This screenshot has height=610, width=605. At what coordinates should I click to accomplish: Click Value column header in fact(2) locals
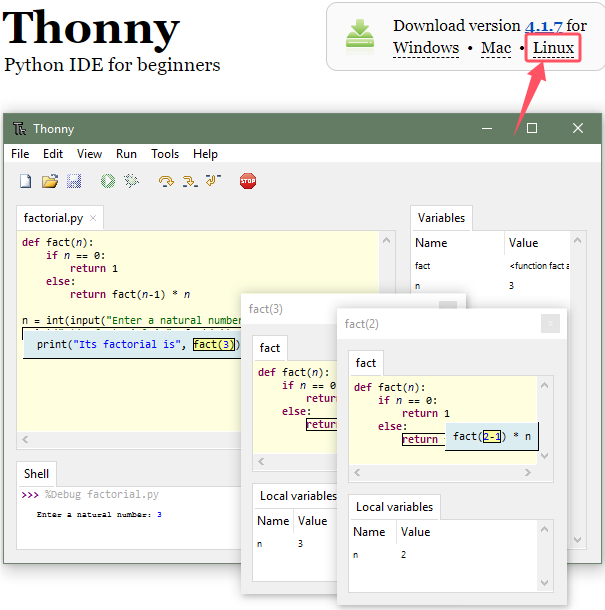467,532
